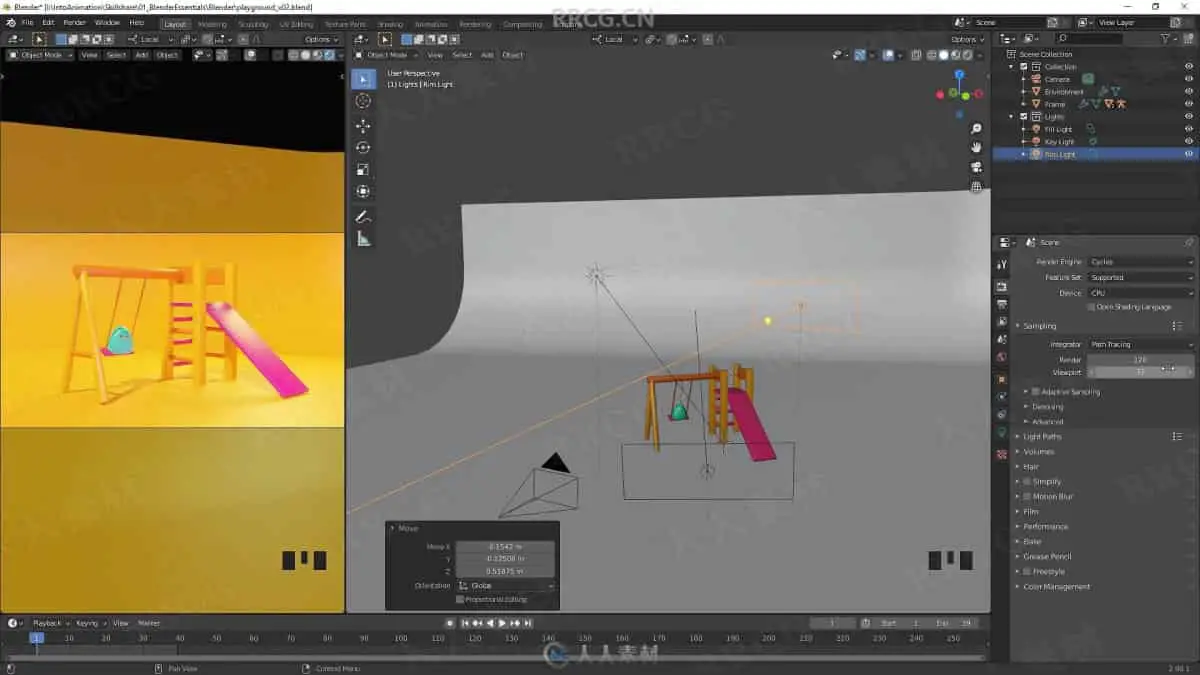Image resolution: width=1200 pixels, height=675 pixels.
Task: Enable the Freestyle checkbox
Action: point(1027,571)
